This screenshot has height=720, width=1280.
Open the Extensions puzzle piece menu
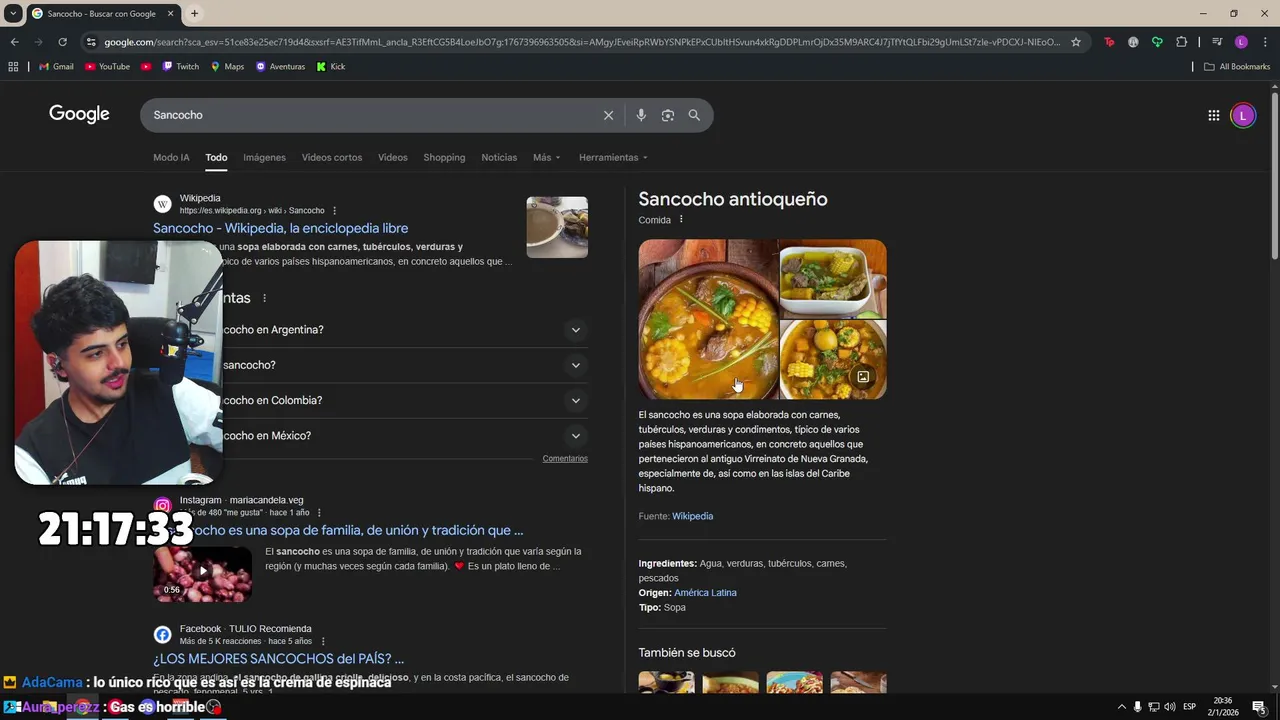1182,42
